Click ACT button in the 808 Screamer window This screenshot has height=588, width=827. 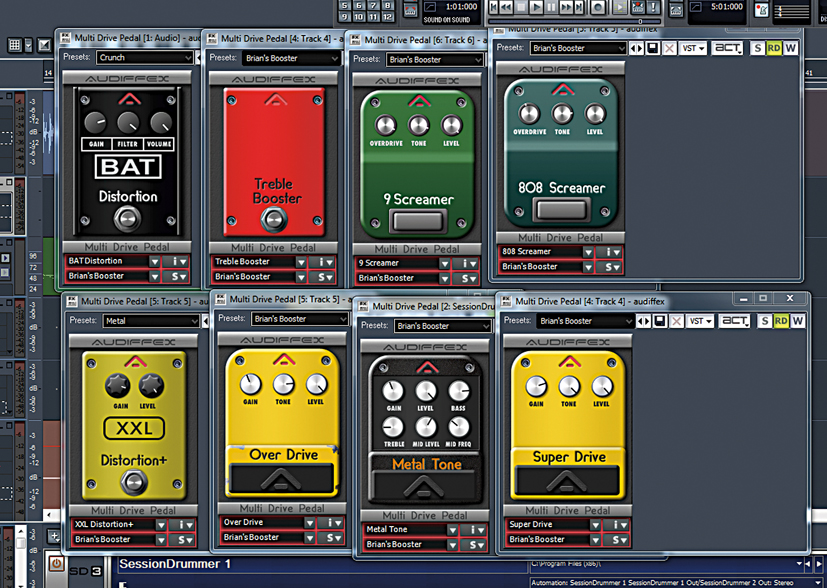[727, 49]
